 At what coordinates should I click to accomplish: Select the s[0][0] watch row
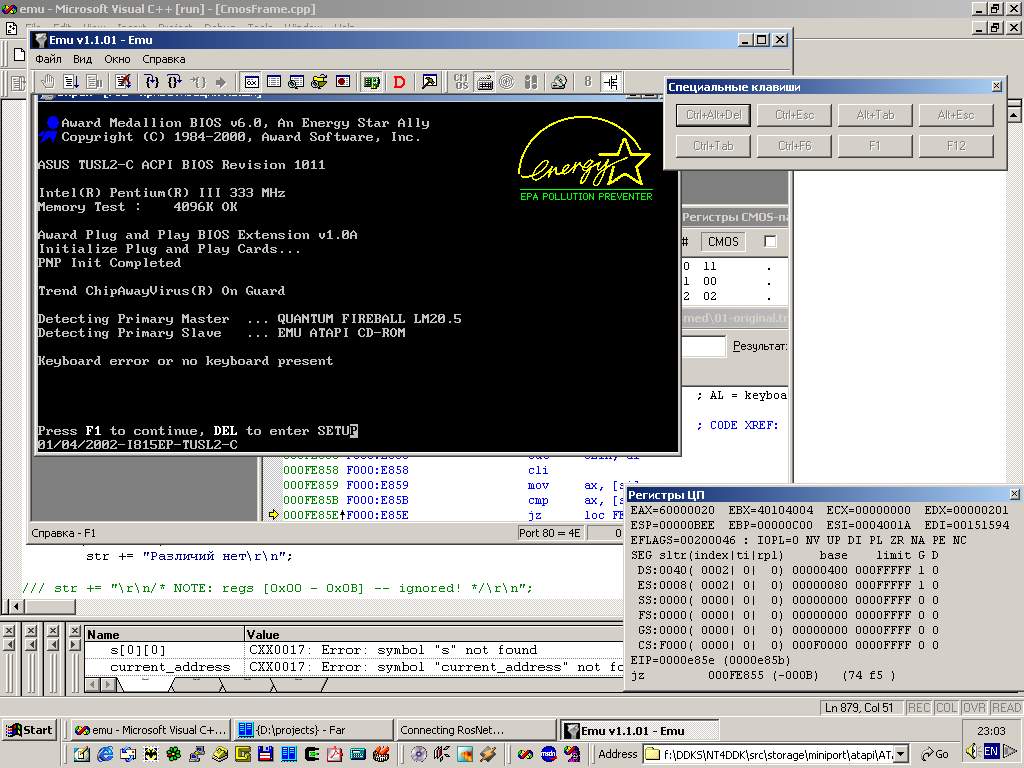tap(353, 650)
